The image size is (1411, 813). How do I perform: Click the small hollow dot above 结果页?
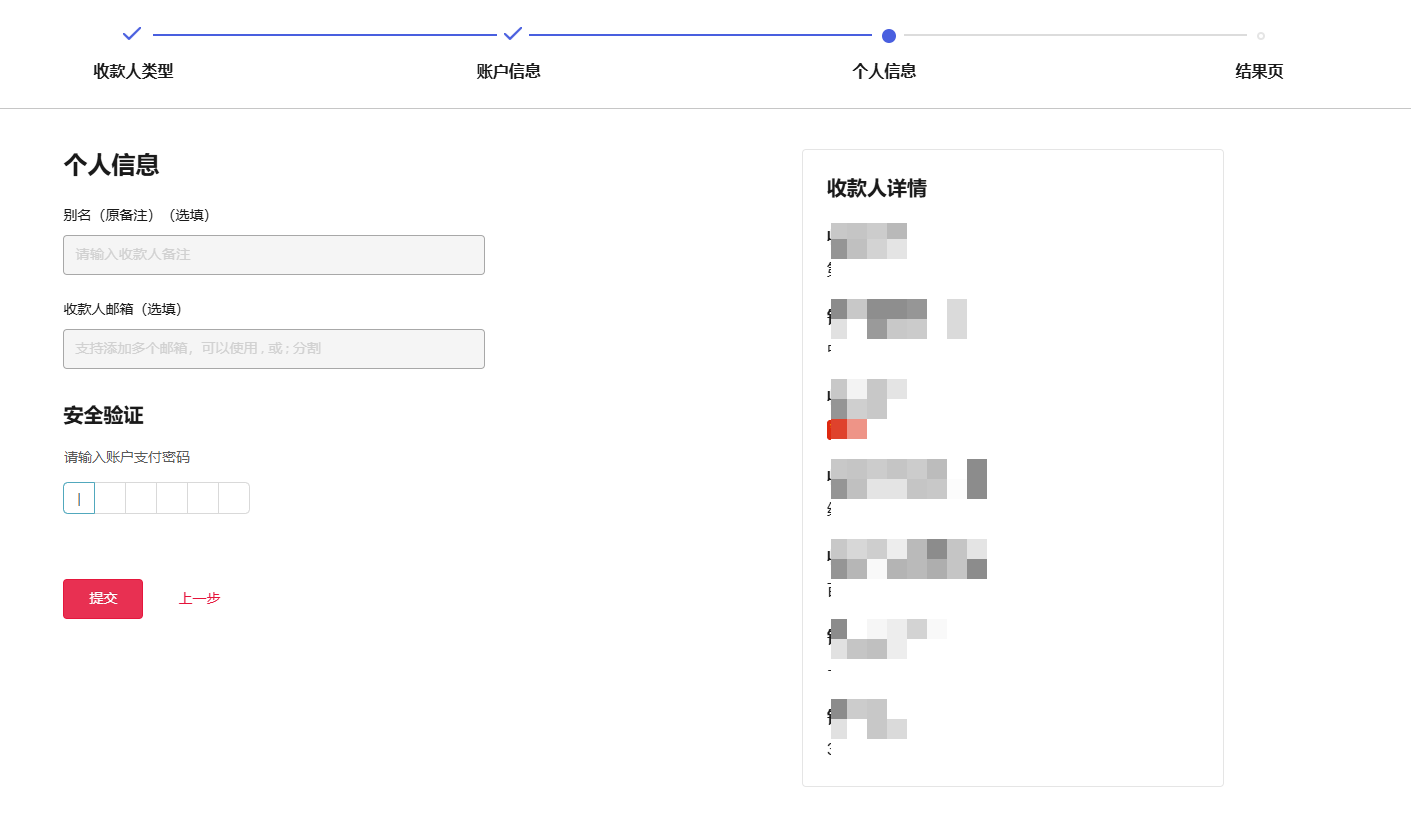[x=1260, y=36]
